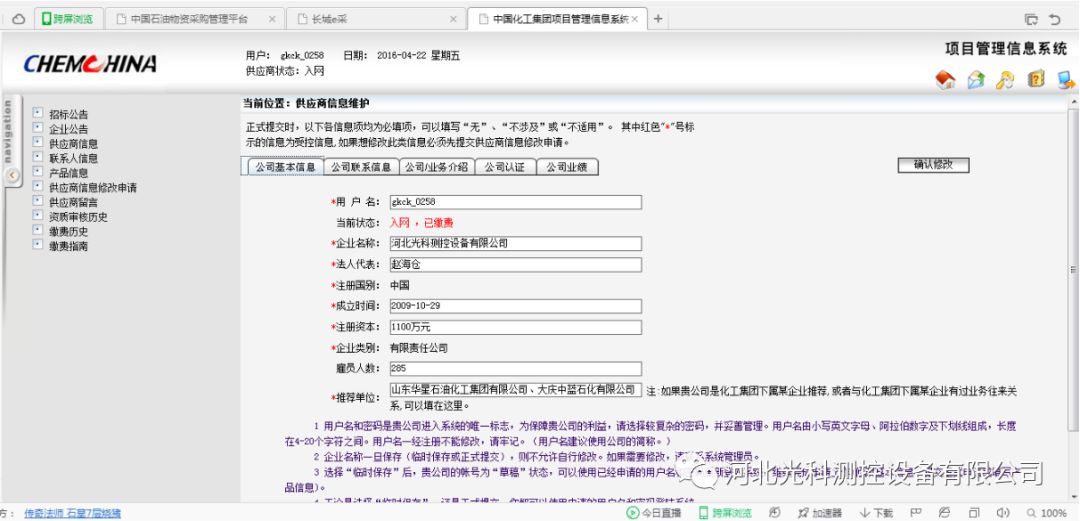Click the 跨屏浏览 status bar button

tap(725, 513)
